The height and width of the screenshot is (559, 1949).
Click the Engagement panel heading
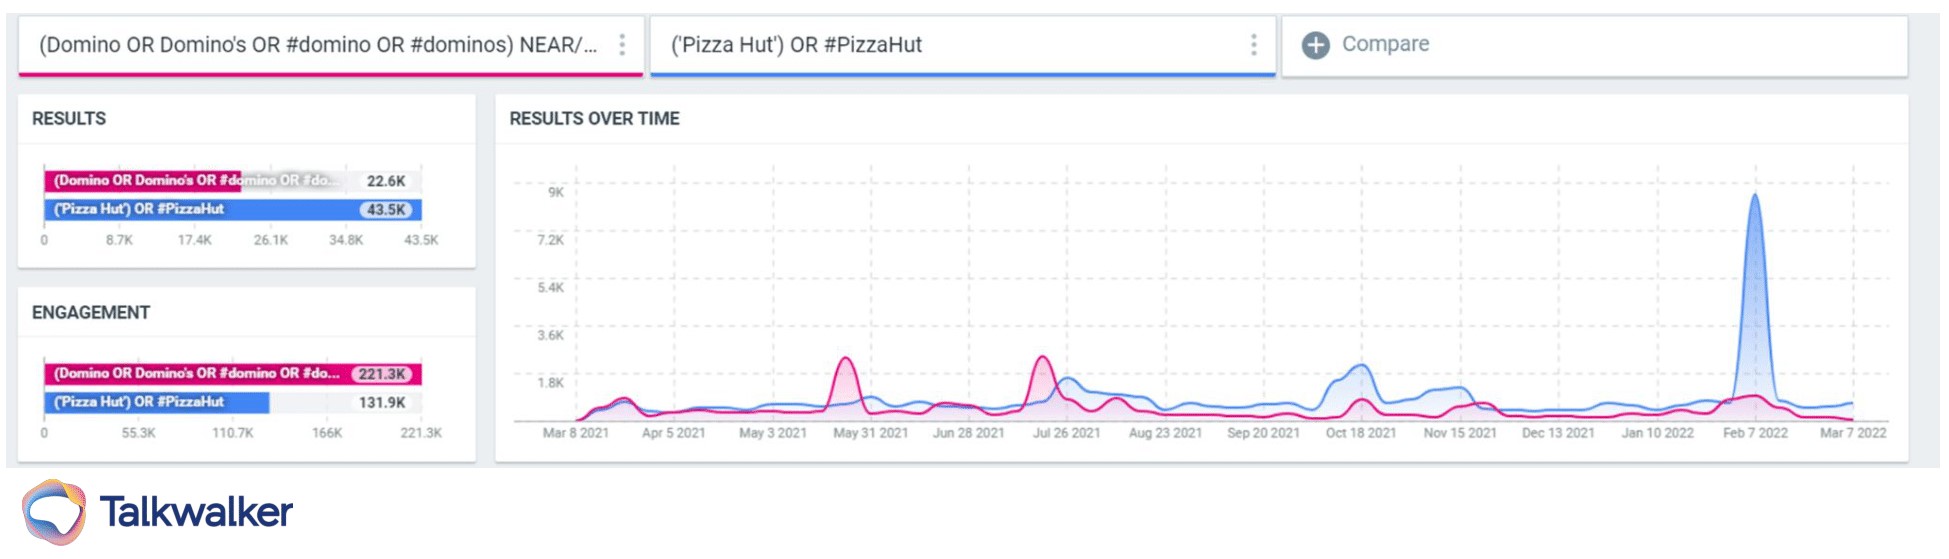click(x=91, y=313)
